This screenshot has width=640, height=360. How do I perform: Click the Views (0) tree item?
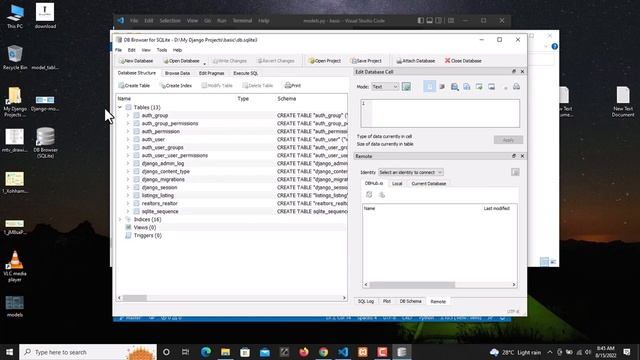tap(144, 227)
